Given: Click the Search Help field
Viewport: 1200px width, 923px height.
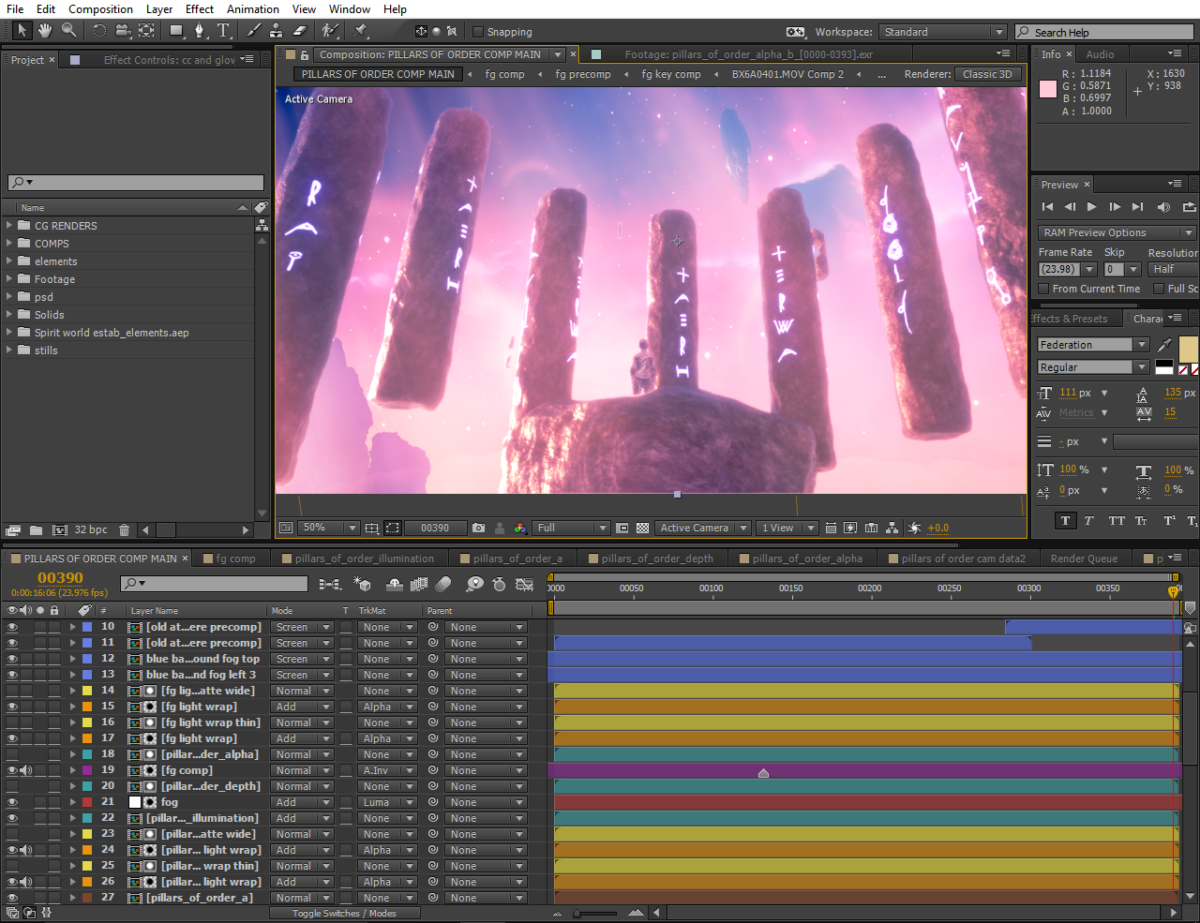Looking at the screenshot, I should (x=1106, y=32).
